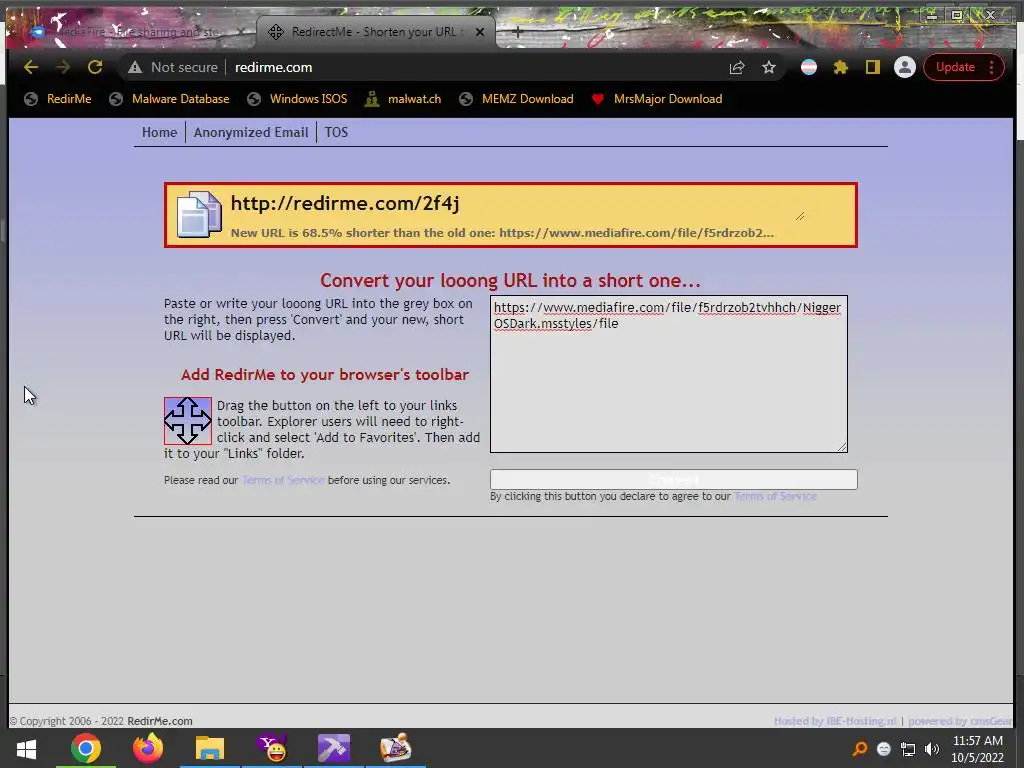The width and height of the screenshot is (1024, 768).
Task: Click the Update button in Chrome toolbar
Action: click(955, 67)
